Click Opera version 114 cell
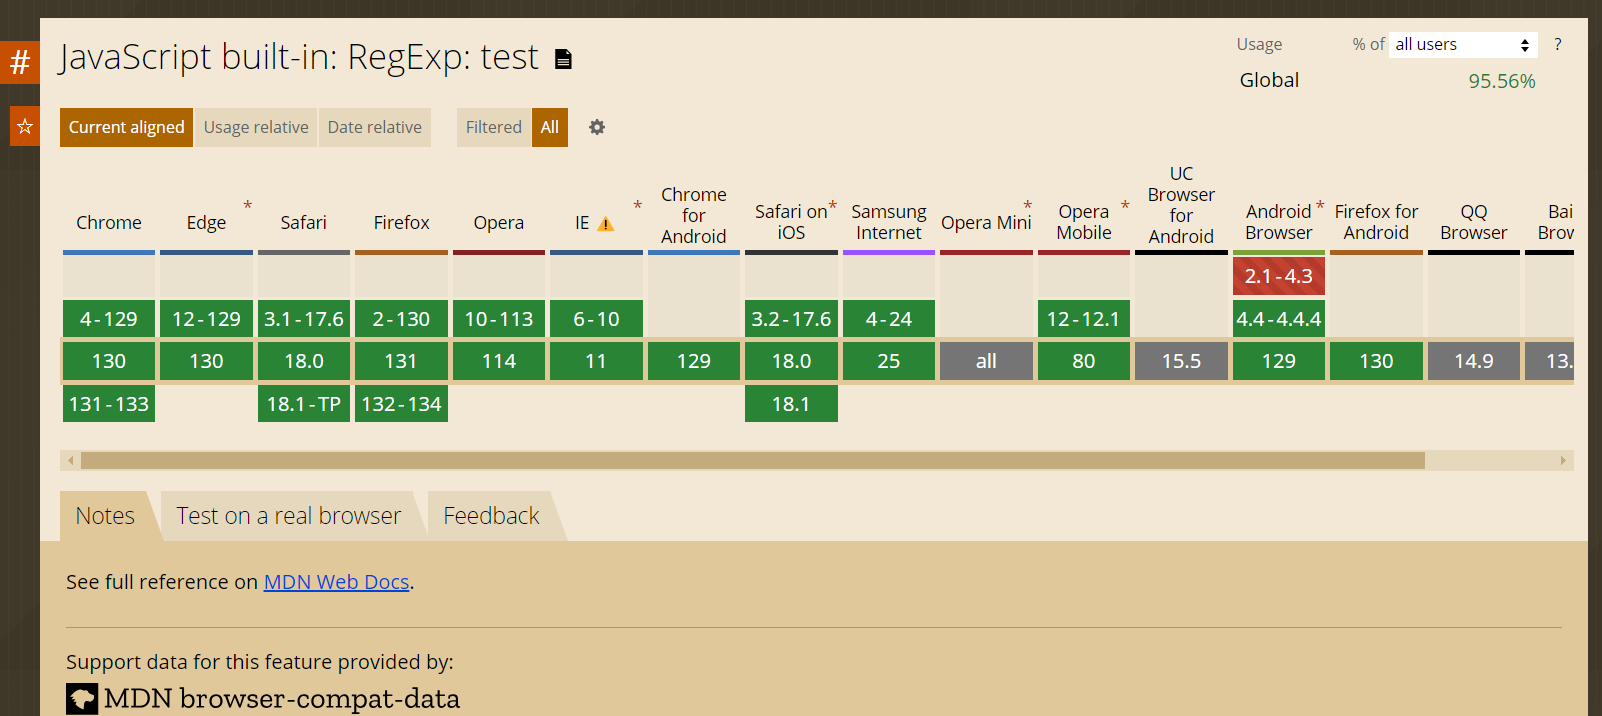Image resolution: width=1602 pixels, height=716 pixels. [x=499, y=361]
